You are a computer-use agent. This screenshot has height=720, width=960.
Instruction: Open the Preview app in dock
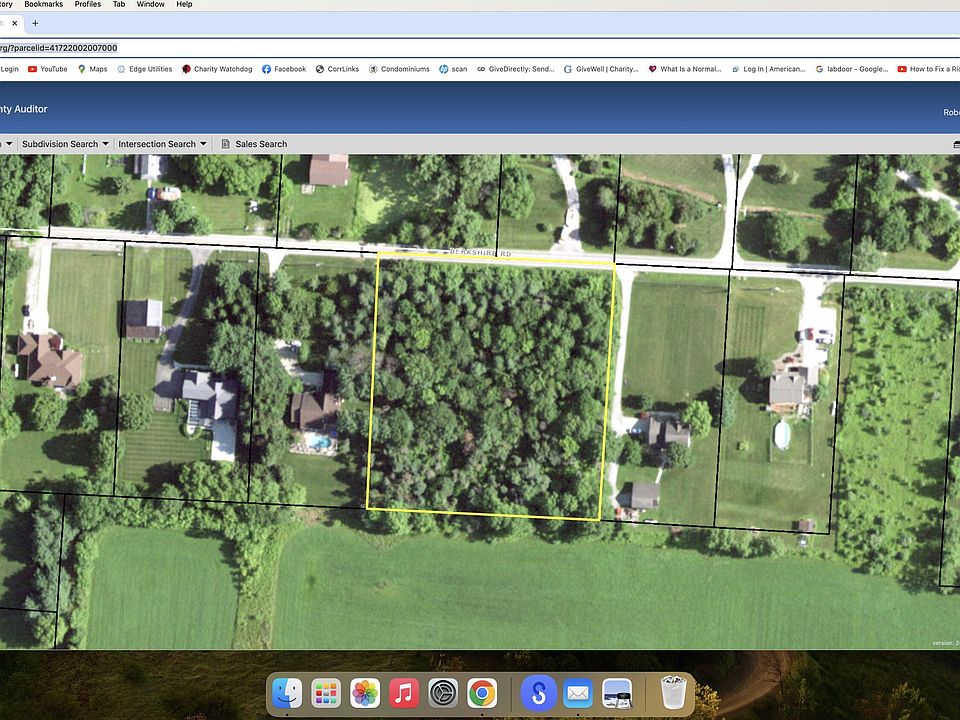pyautogui.click(x=616, y=693)
